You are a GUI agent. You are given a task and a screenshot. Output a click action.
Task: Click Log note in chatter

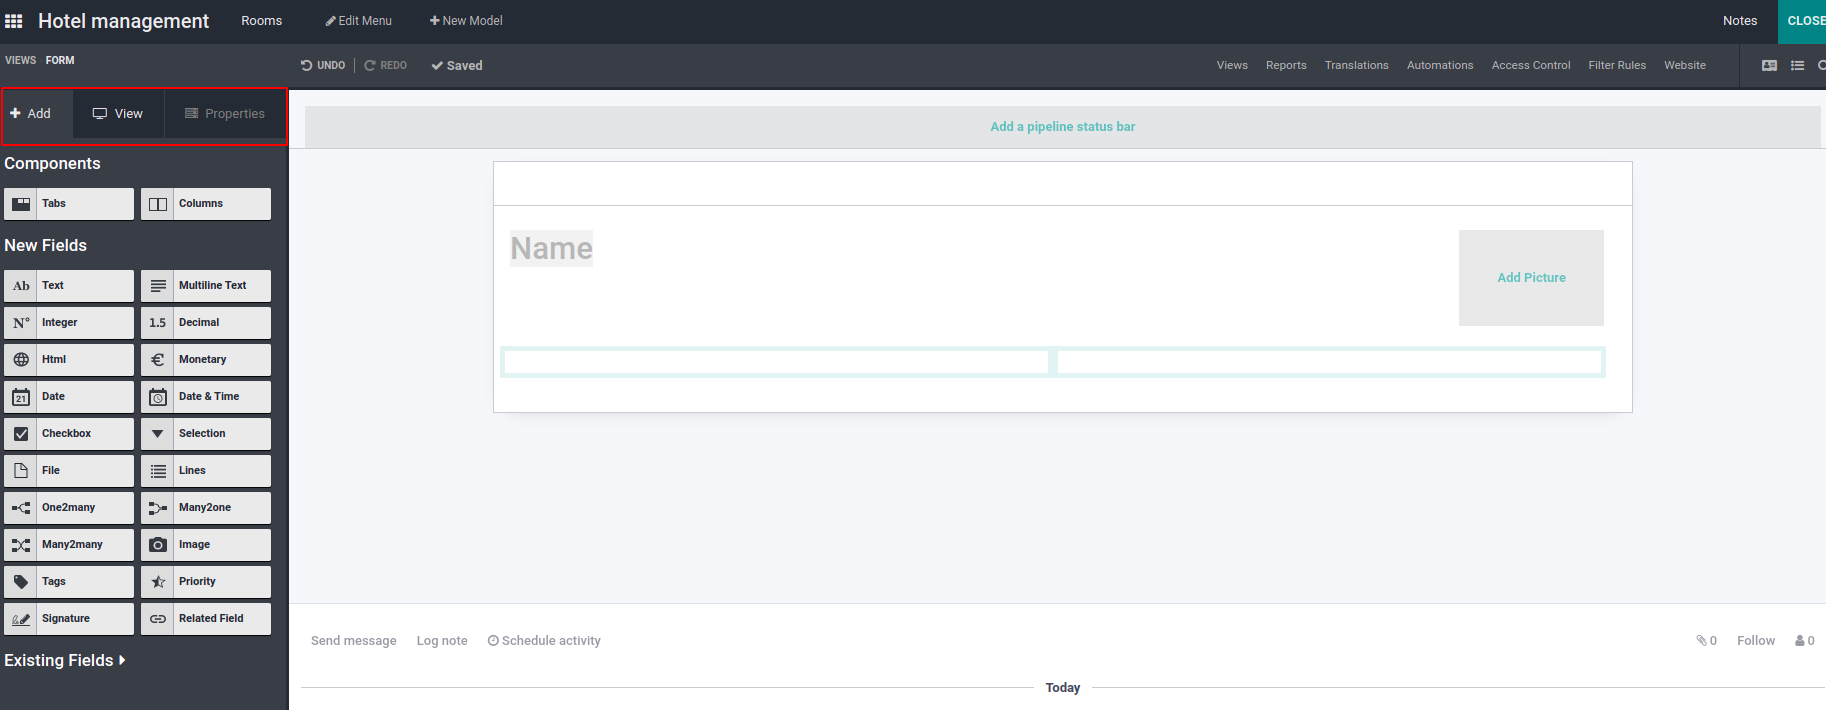click(442, 641)
